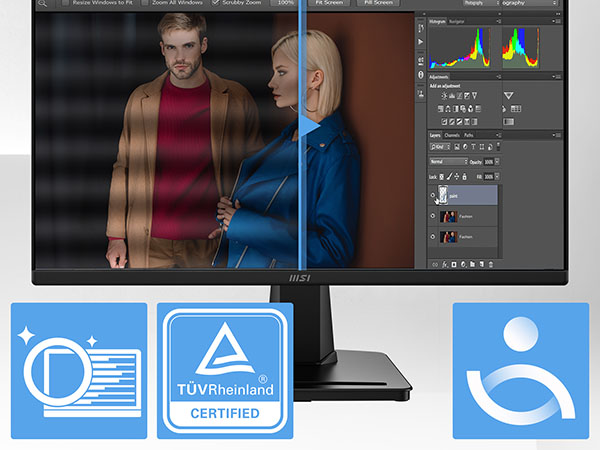Click the Layers panel scrollbar
600x450 pixels.
point(500,220)
